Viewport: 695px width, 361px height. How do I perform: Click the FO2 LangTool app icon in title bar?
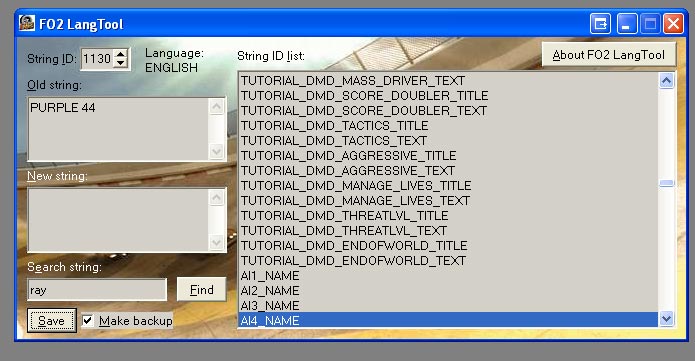click(x=27, y=23)
